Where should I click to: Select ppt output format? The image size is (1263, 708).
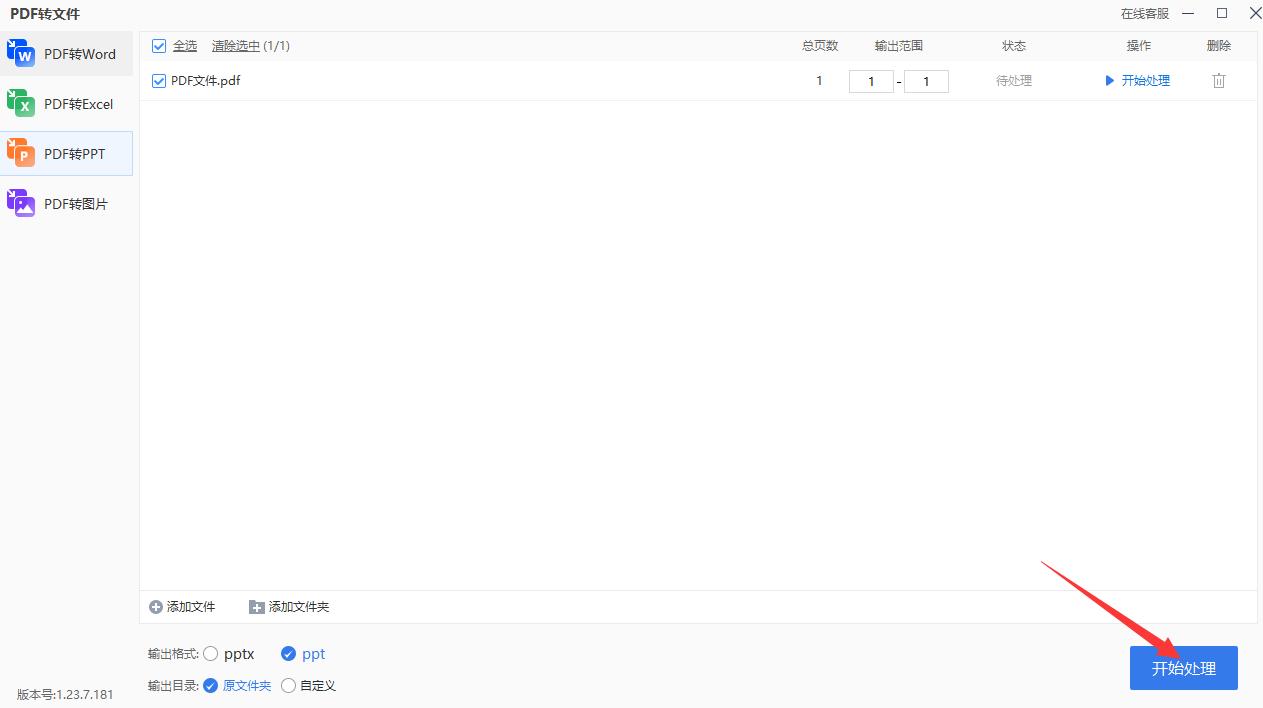click(288, 654)
